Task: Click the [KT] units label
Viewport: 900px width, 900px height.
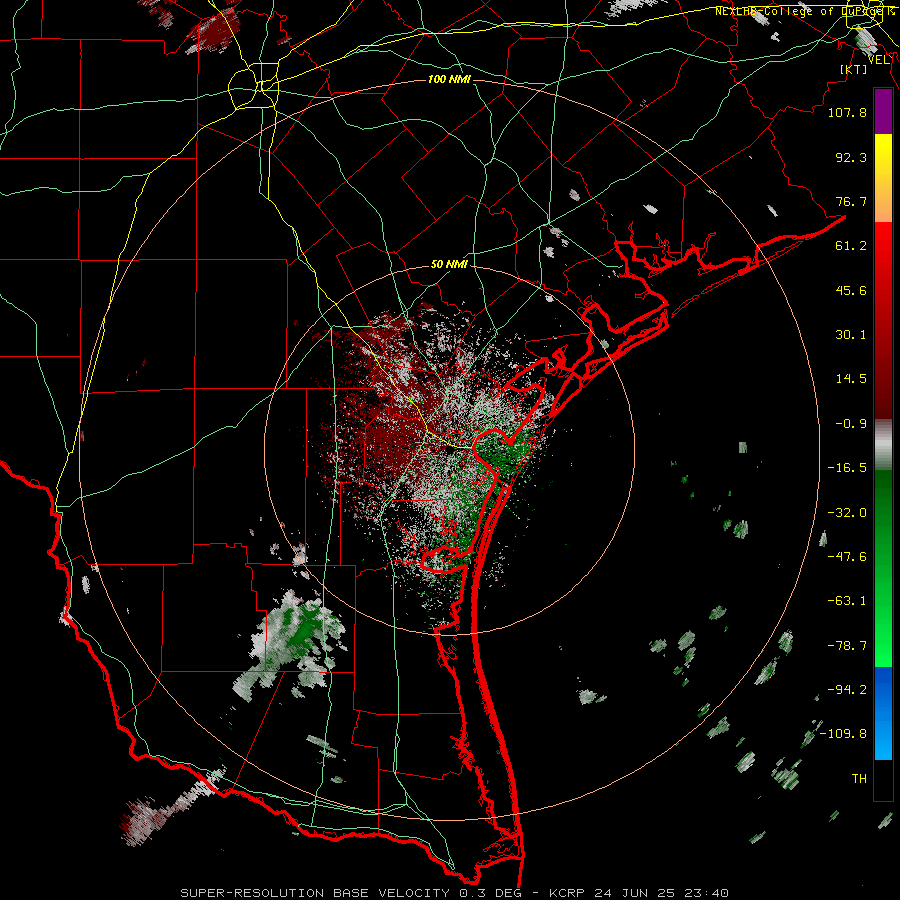Action: 854,69
